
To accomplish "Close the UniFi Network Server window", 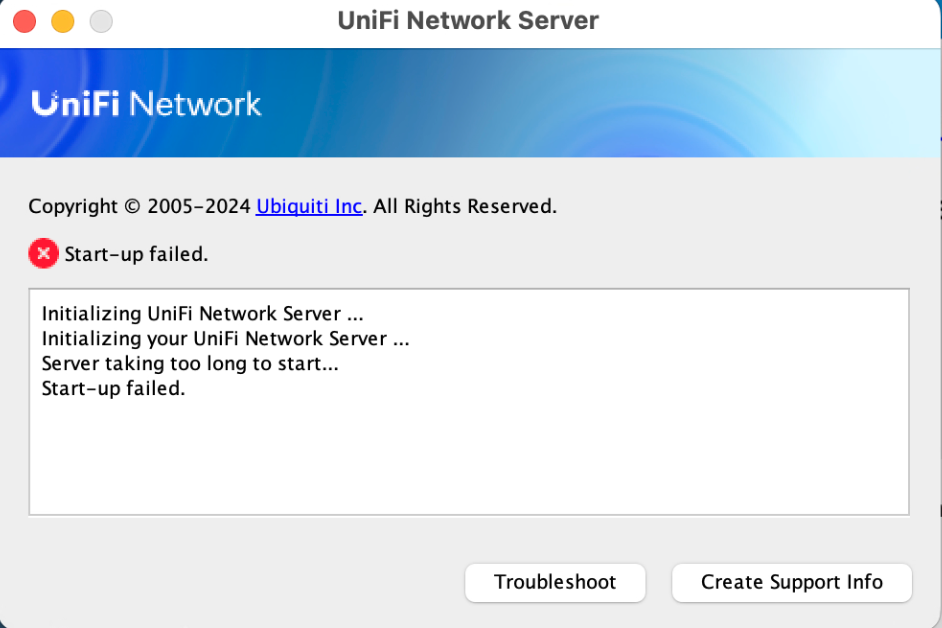I will (25, 22).
